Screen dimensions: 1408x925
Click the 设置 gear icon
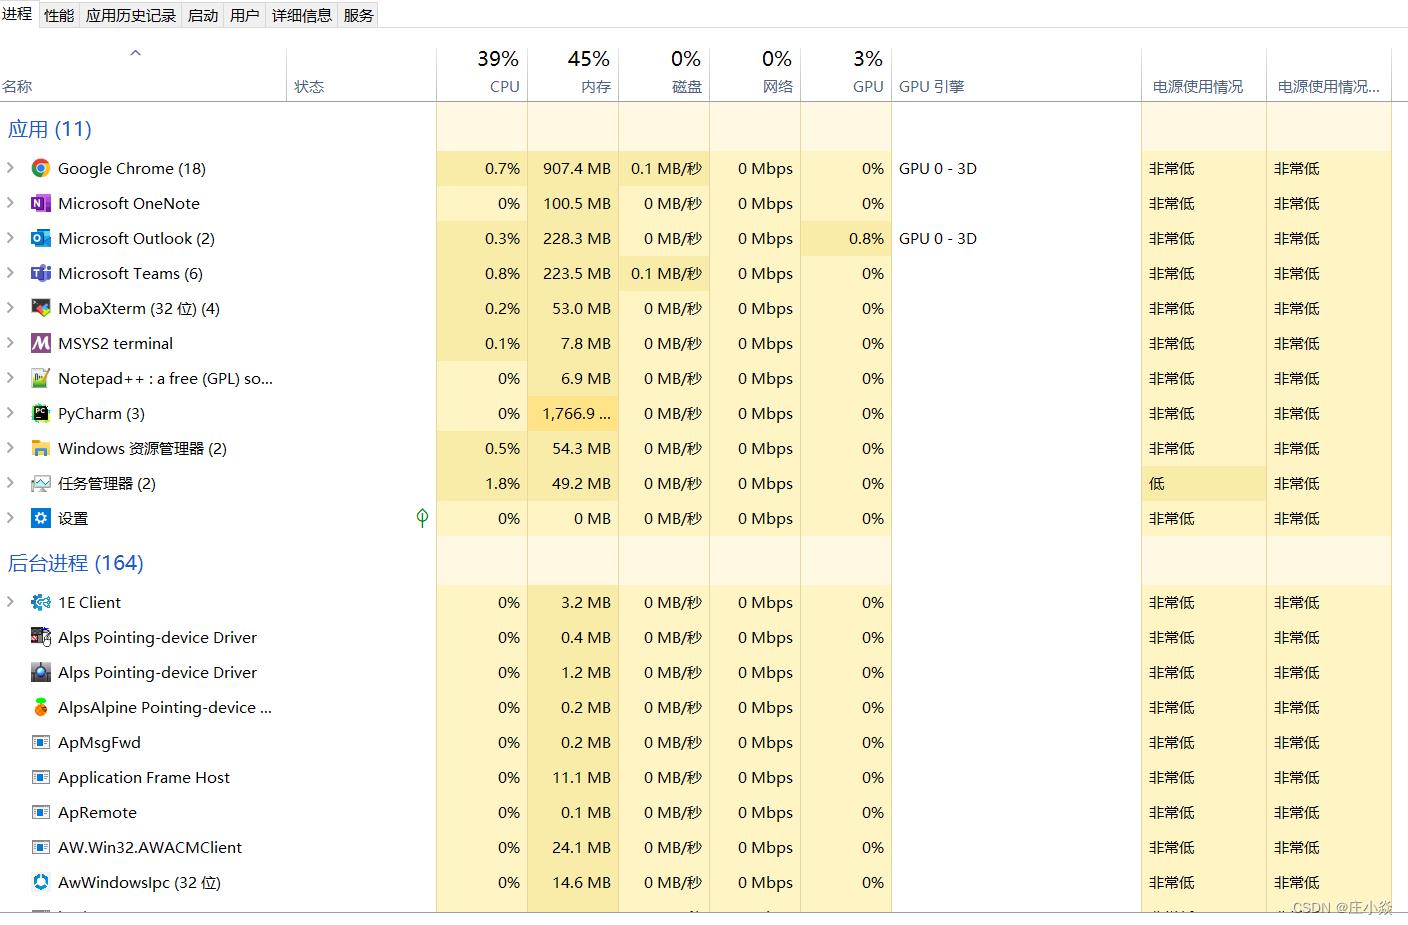(40, 518)
